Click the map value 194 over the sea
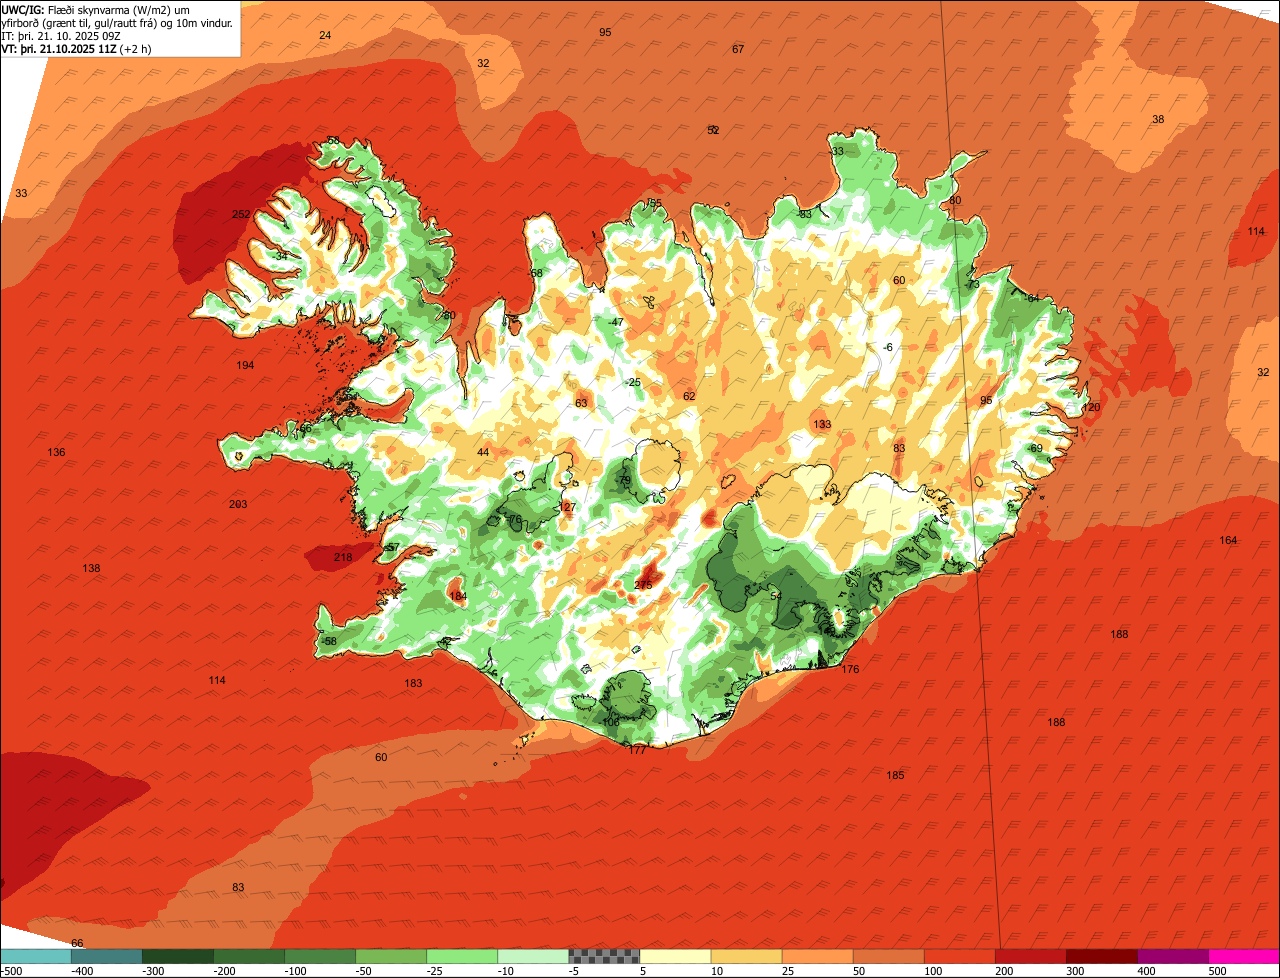 (x=245, y=365)
